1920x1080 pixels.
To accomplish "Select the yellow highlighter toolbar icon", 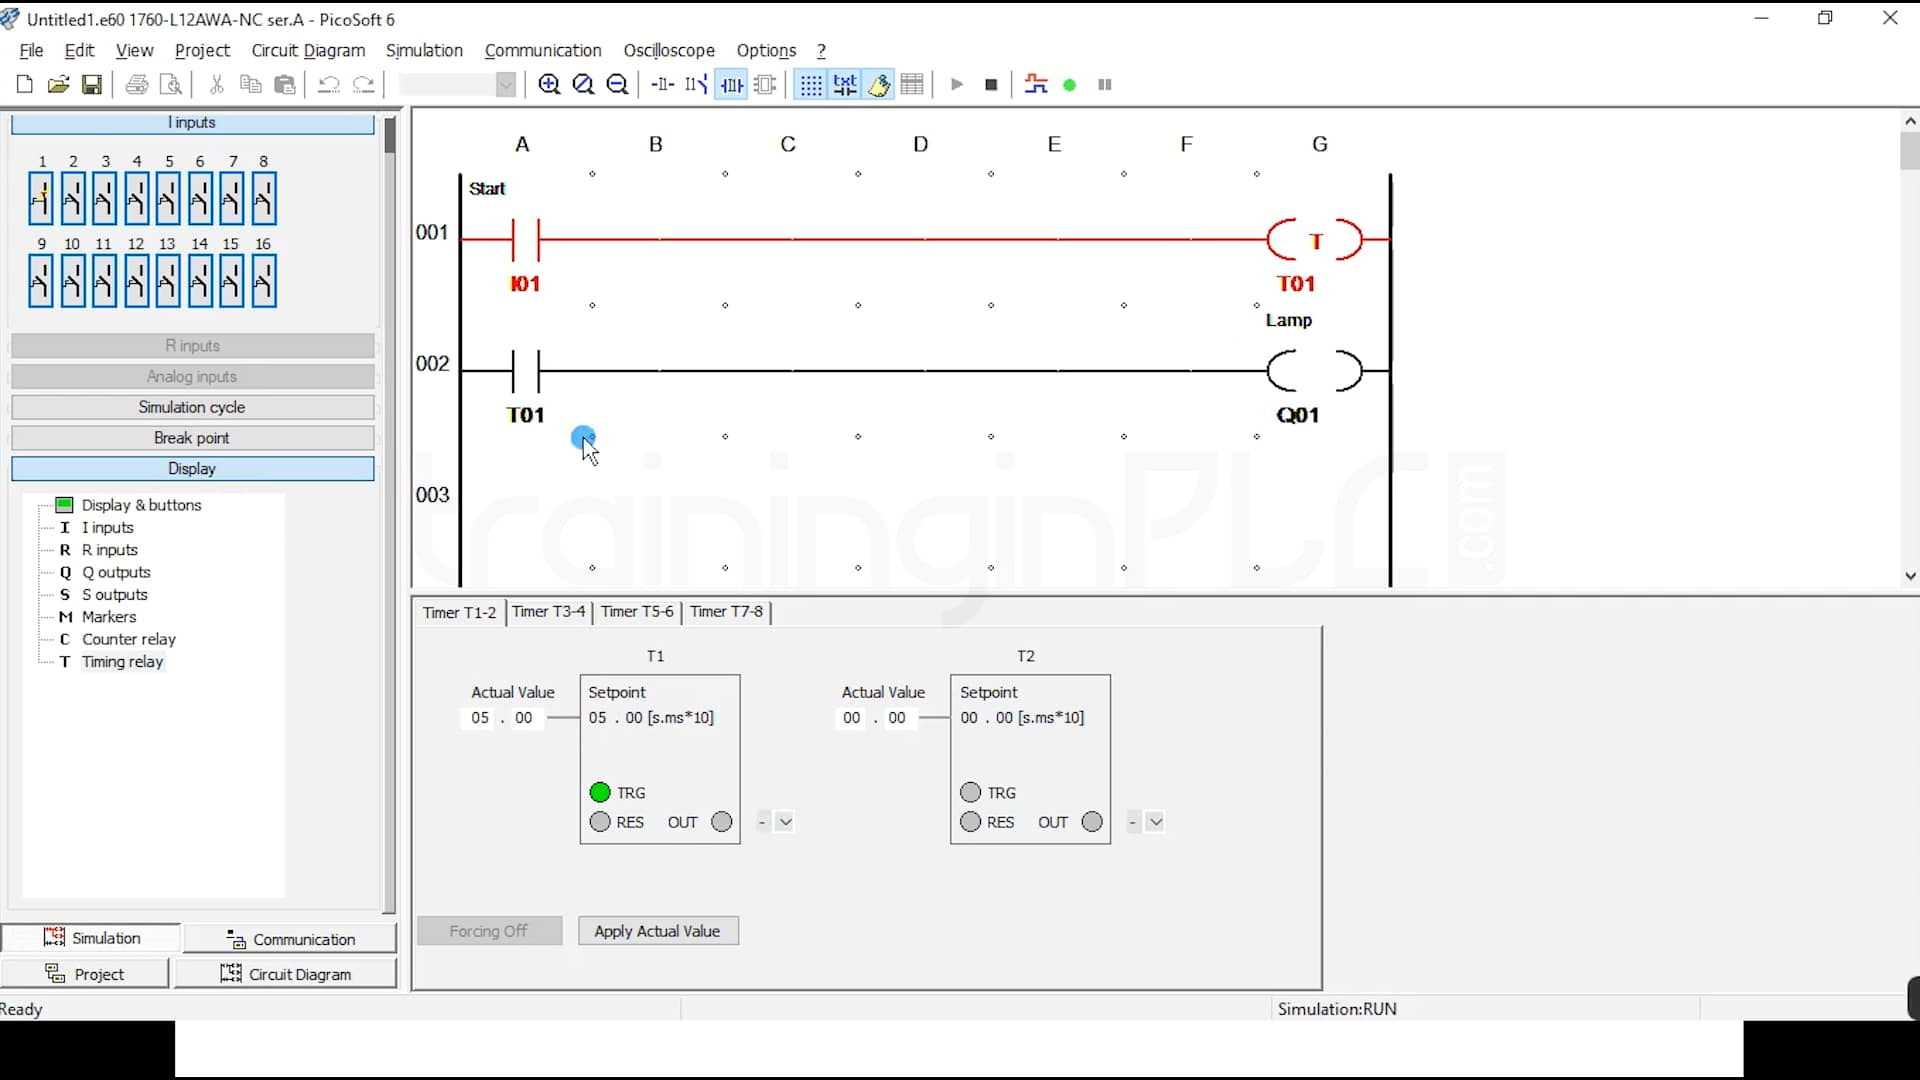I will pyautogui.click(x=879, y=85).
